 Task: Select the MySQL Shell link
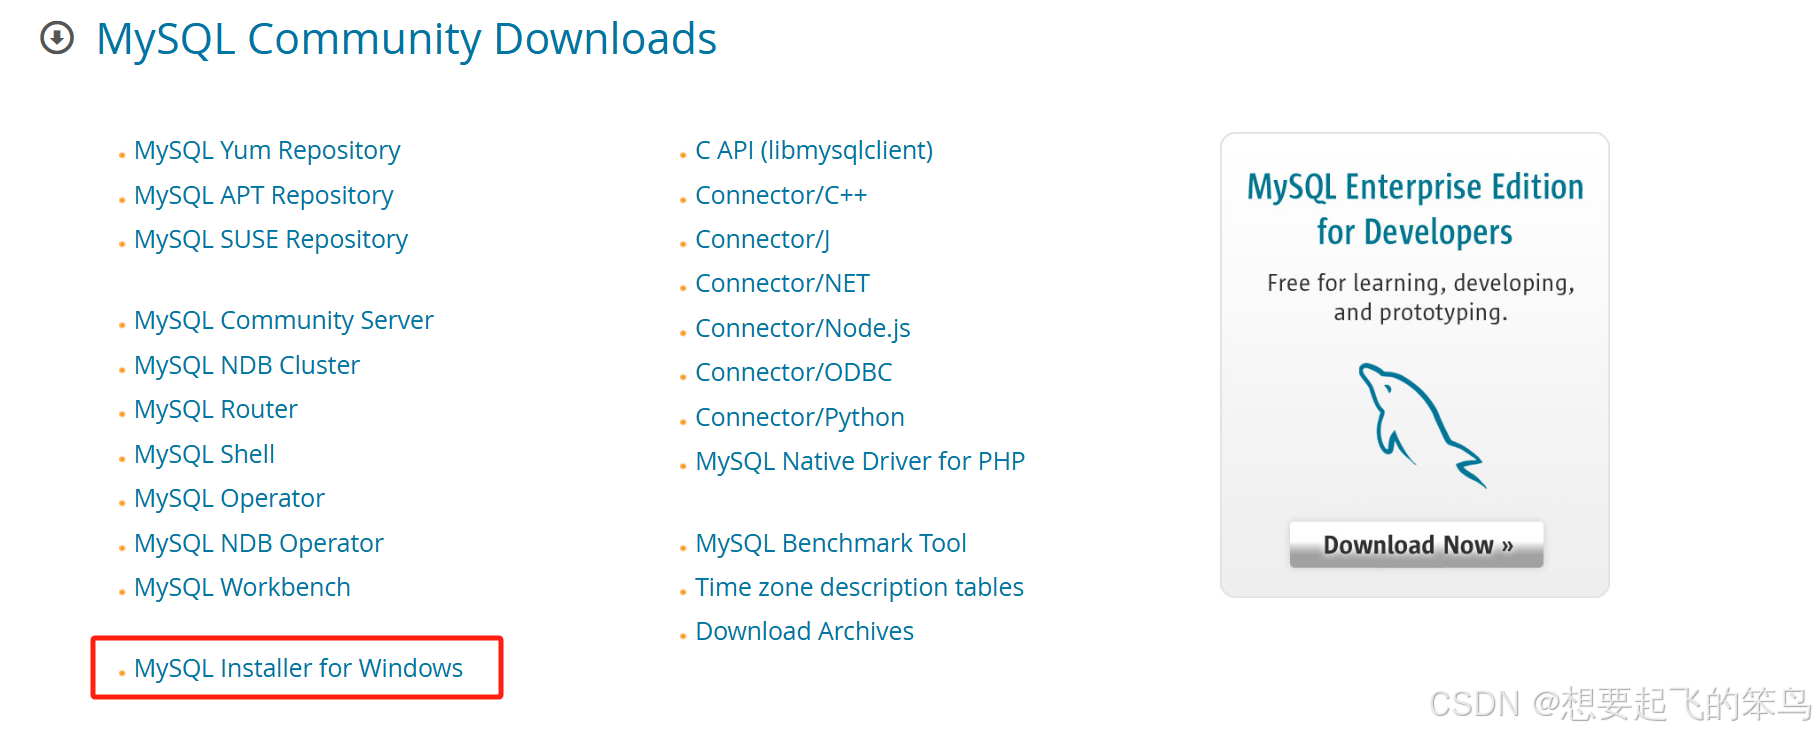click(204, 454)
